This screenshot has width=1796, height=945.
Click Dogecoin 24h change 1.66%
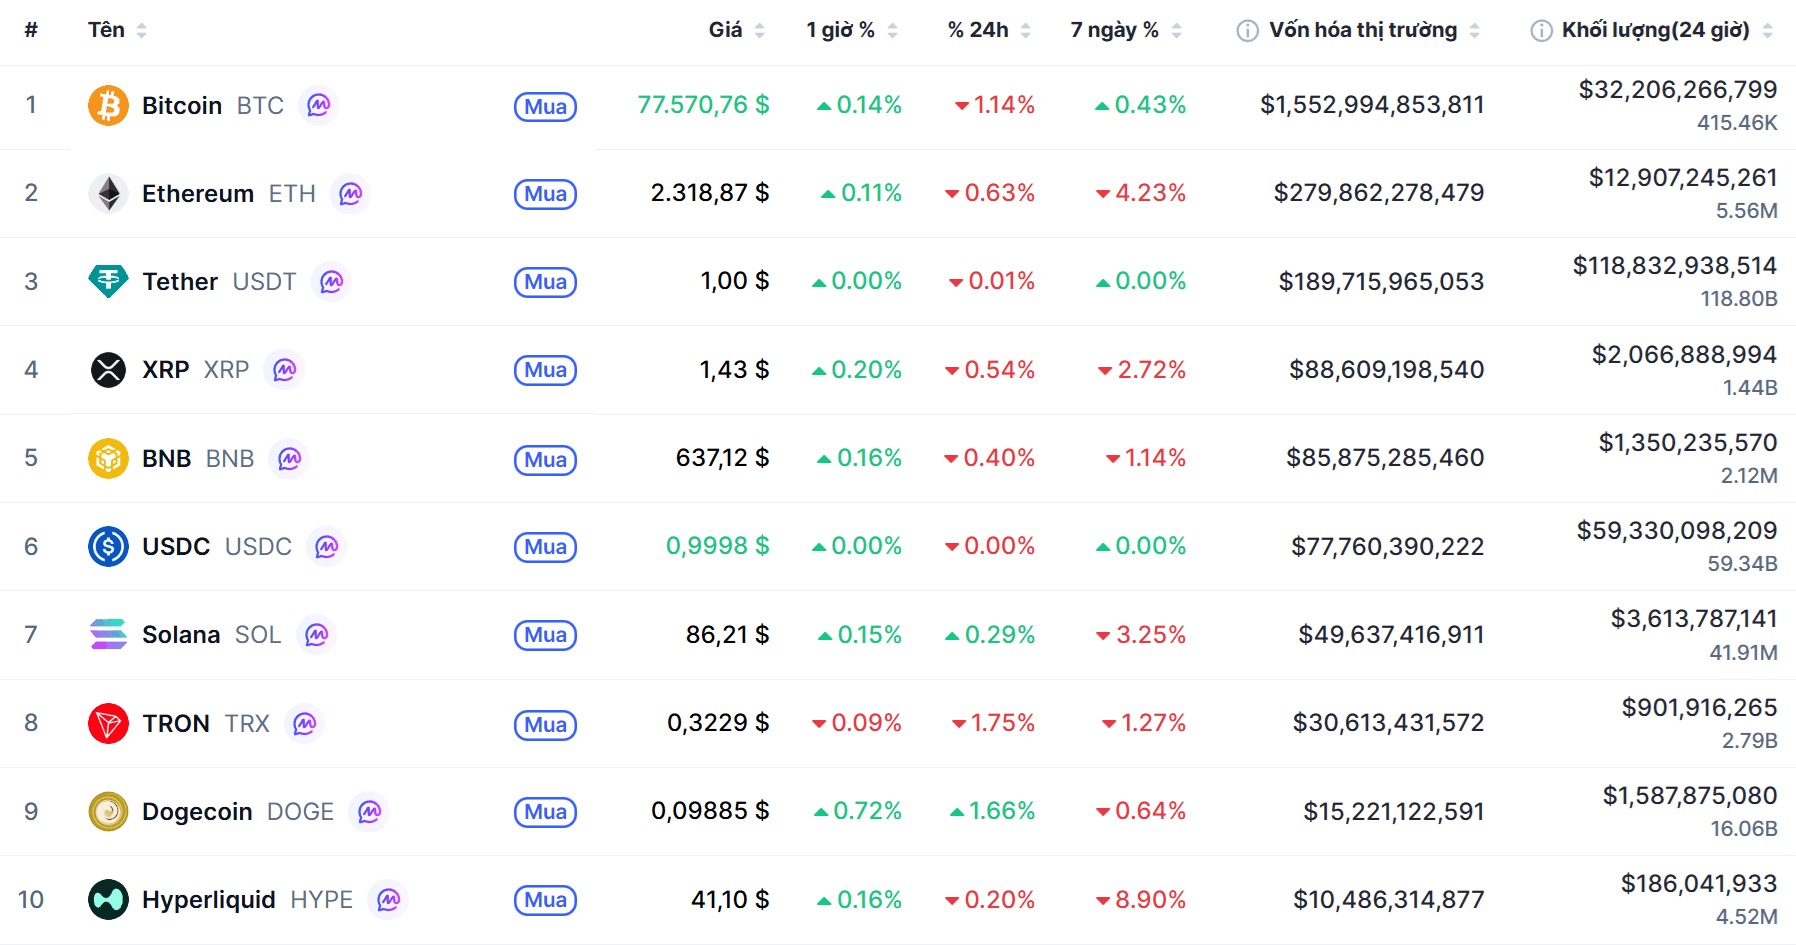click(992, 810)
